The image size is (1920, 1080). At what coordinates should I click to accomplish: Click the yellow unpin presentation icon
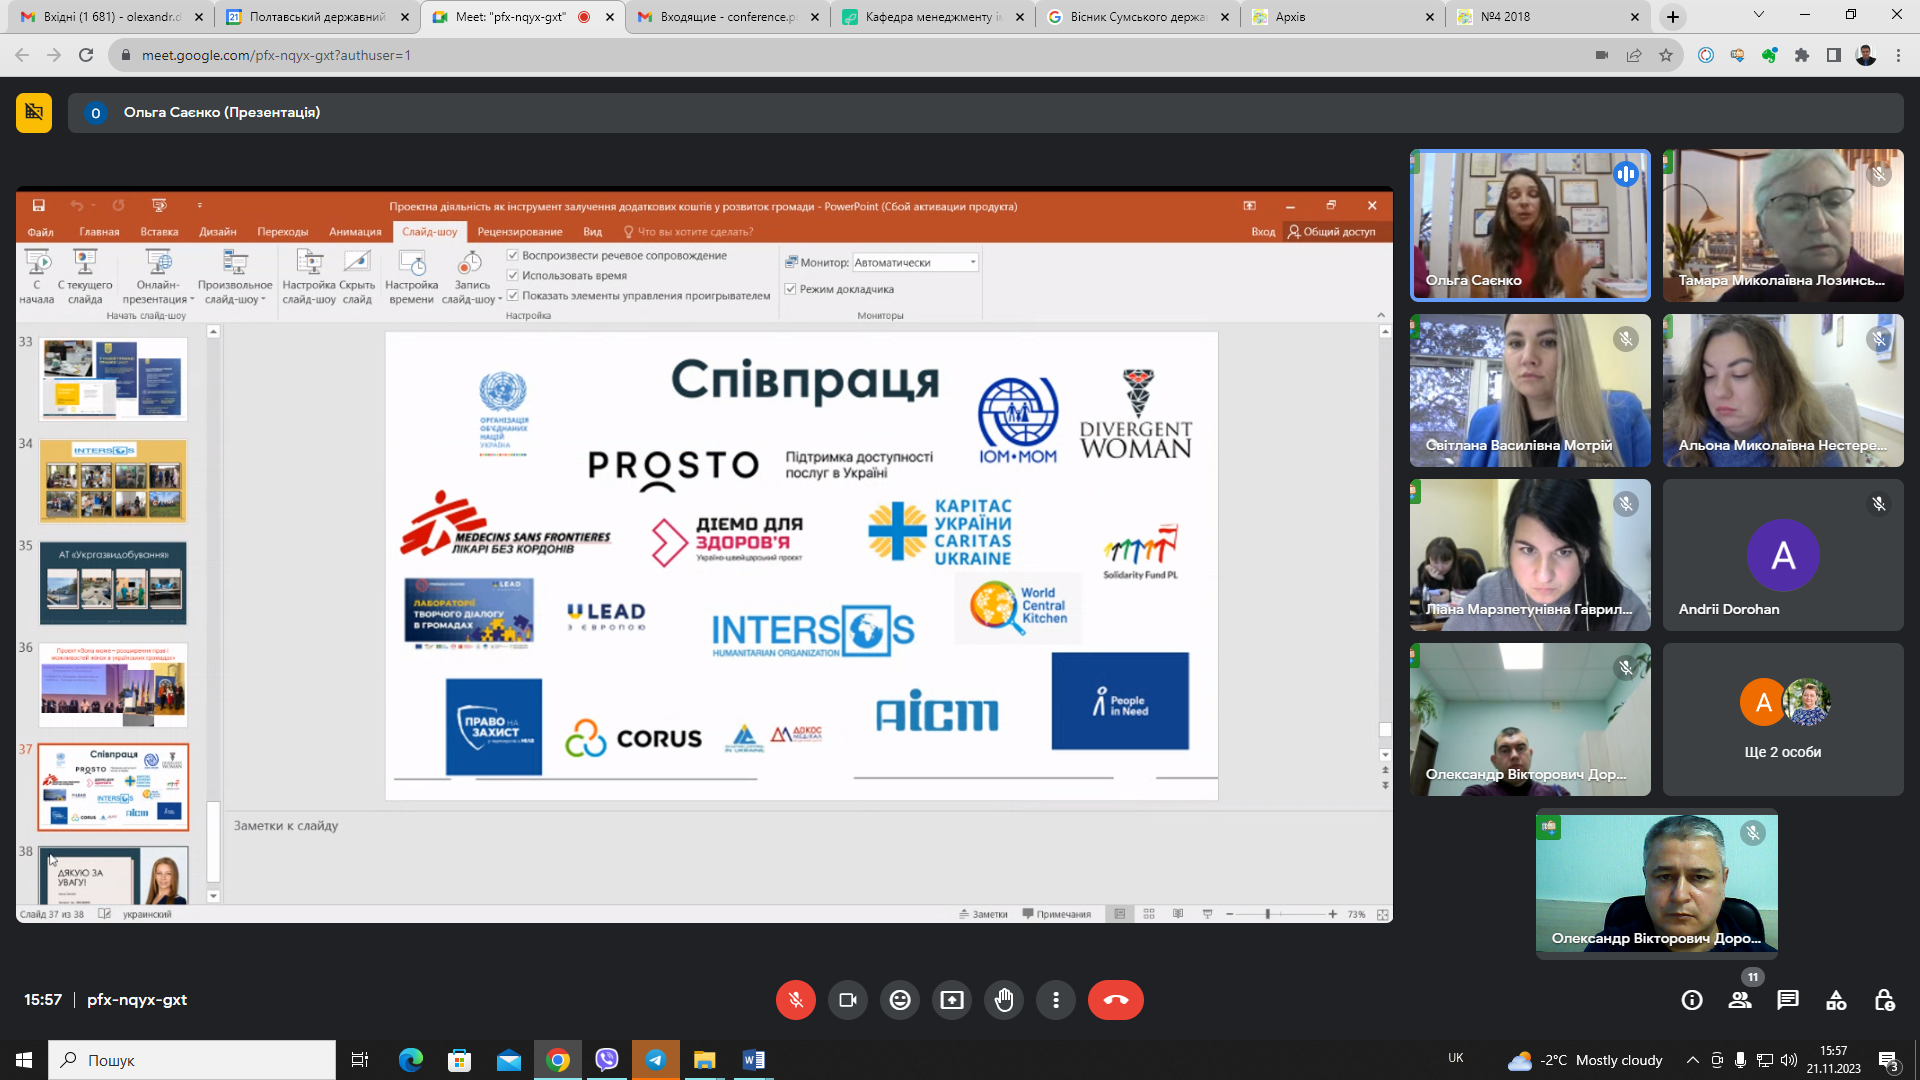point(34,112)
